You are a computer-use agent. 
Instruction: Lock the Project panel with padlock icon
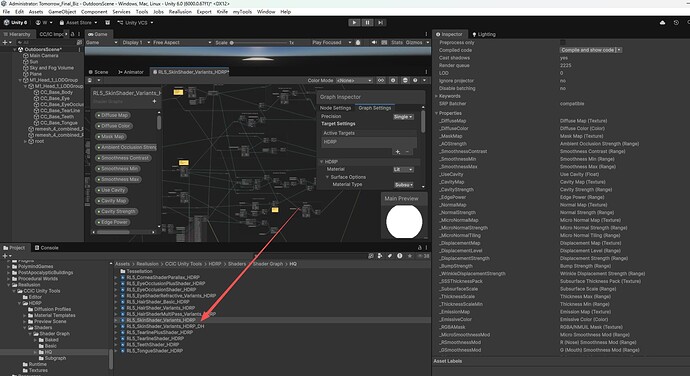coord(419,248)
